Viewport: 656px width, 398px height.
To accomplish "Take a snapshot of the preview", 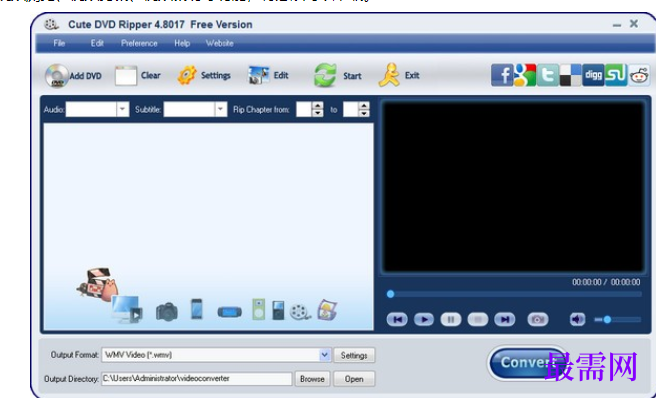I will pos(538,320).
